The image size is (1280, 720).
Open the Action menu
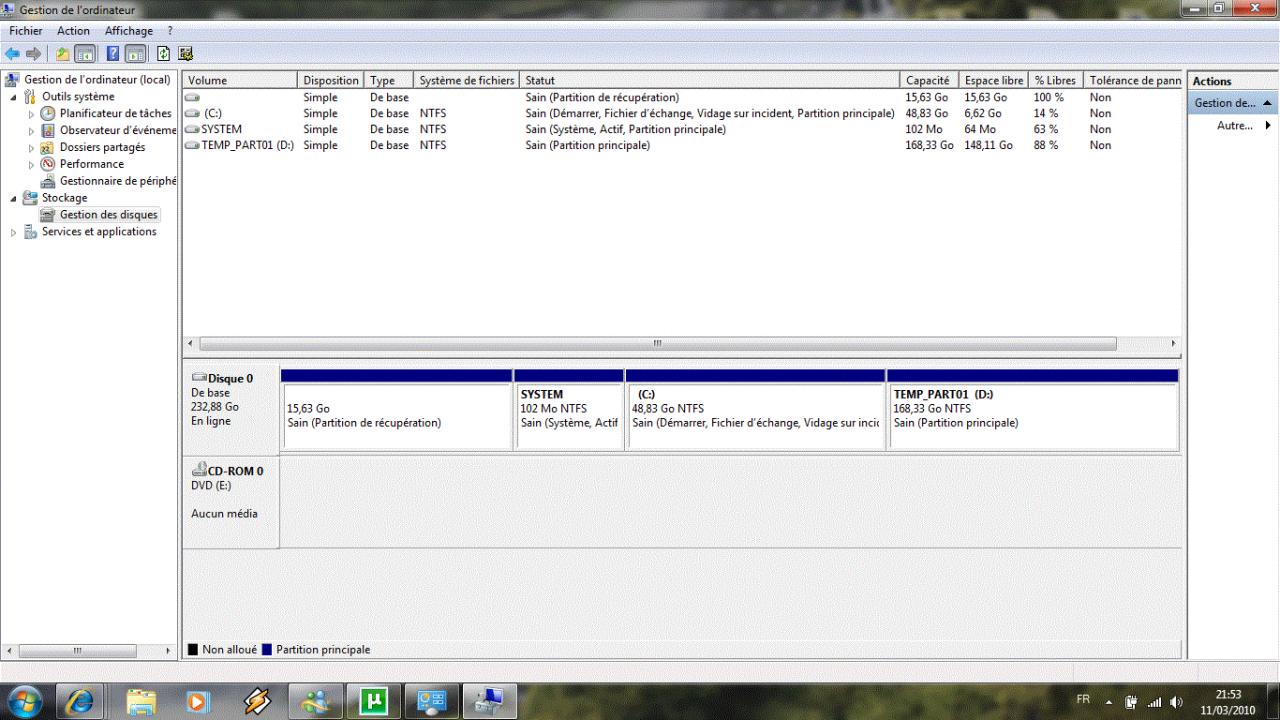(x=73, y=31)
